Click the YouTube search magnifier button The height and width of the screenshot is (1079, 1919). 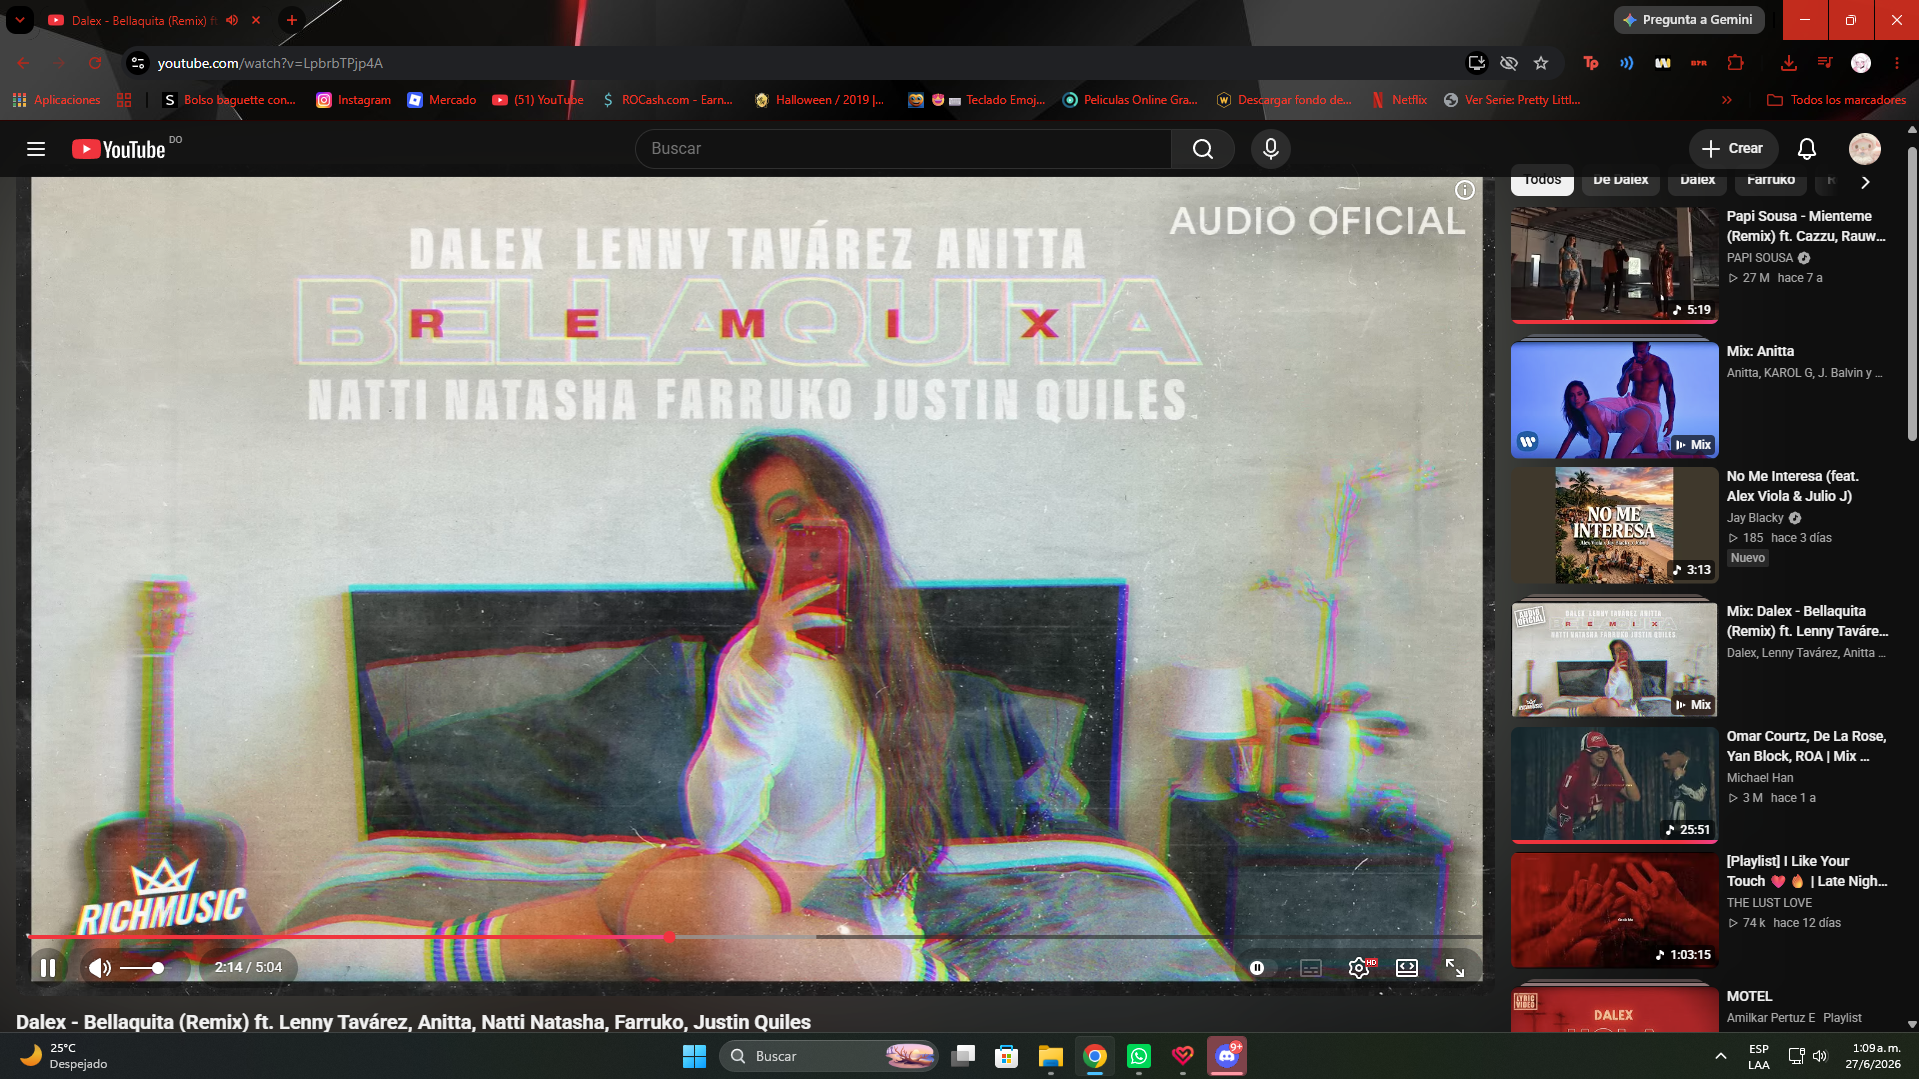tap(1203, 149)
